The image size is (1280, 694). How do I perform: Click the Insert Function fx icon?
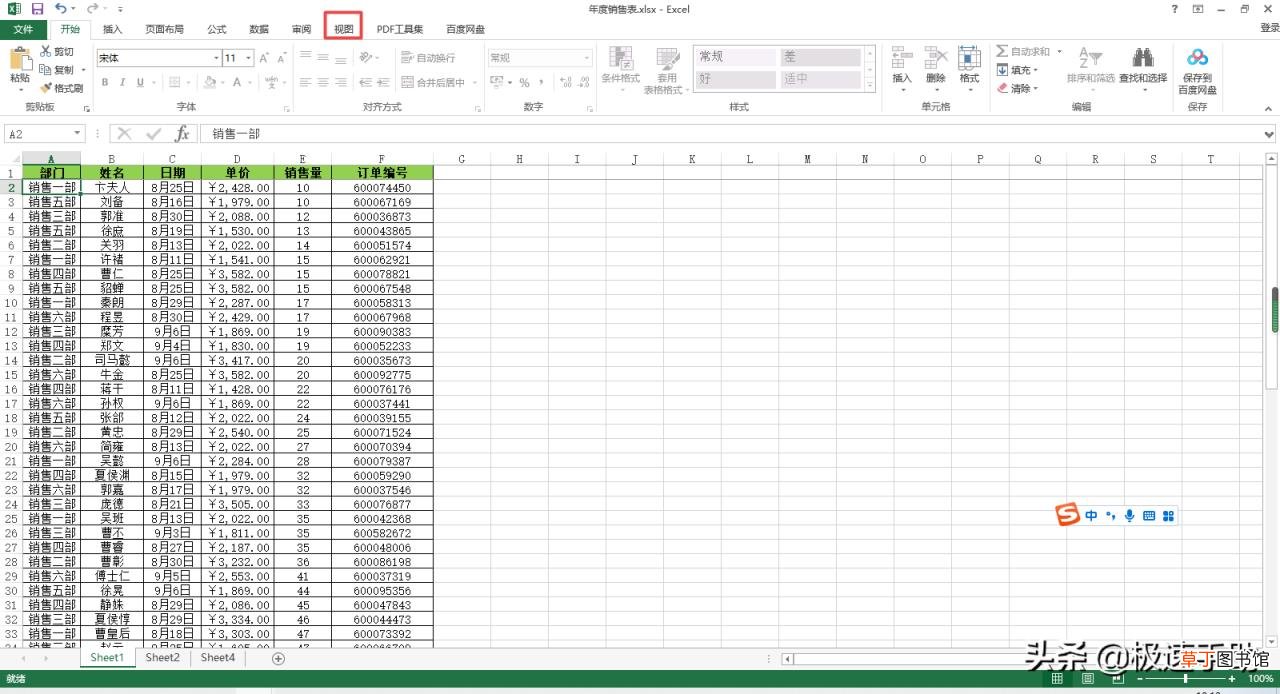click(182, 133)
